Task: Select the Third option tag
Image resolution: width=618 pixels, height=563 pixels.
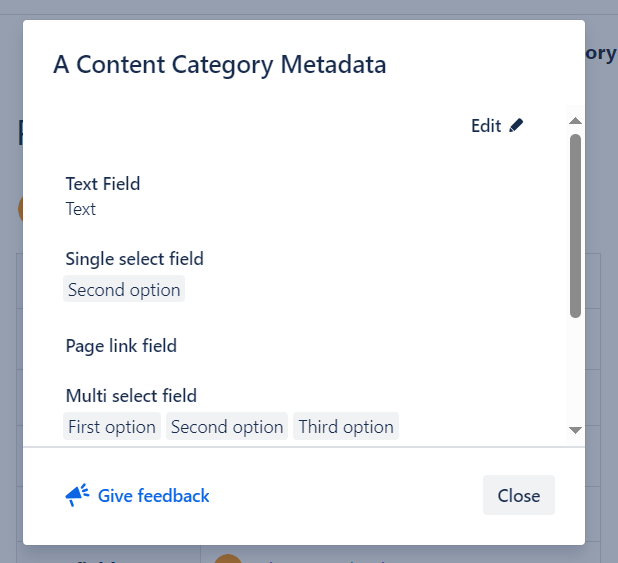Action: [346, 427]
